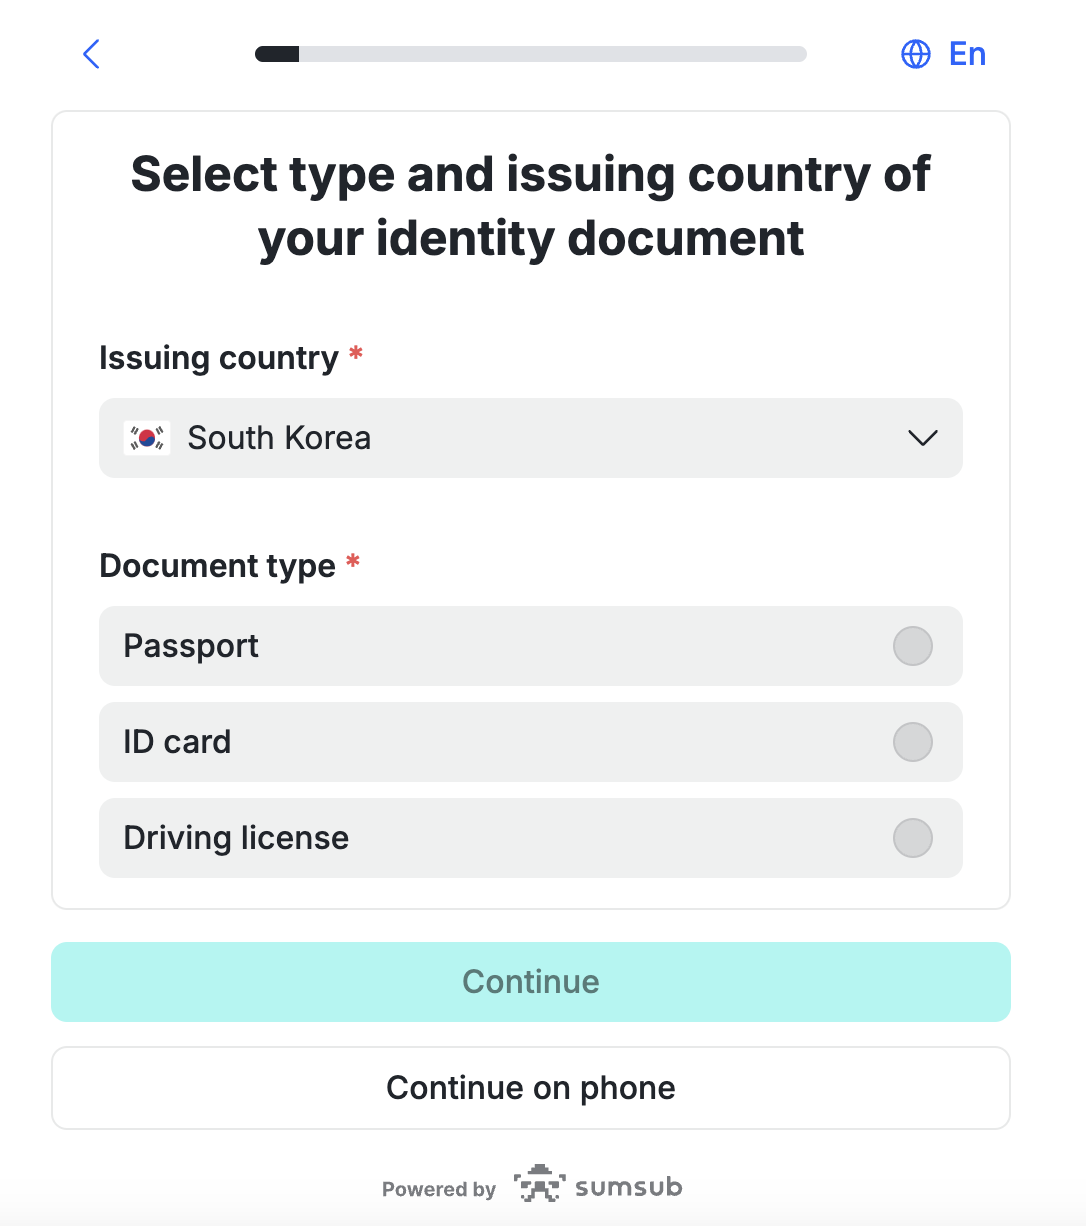Open the En language selector
The width and height of the screenshot is (1086, 1226).
click(x=944, y=54)
